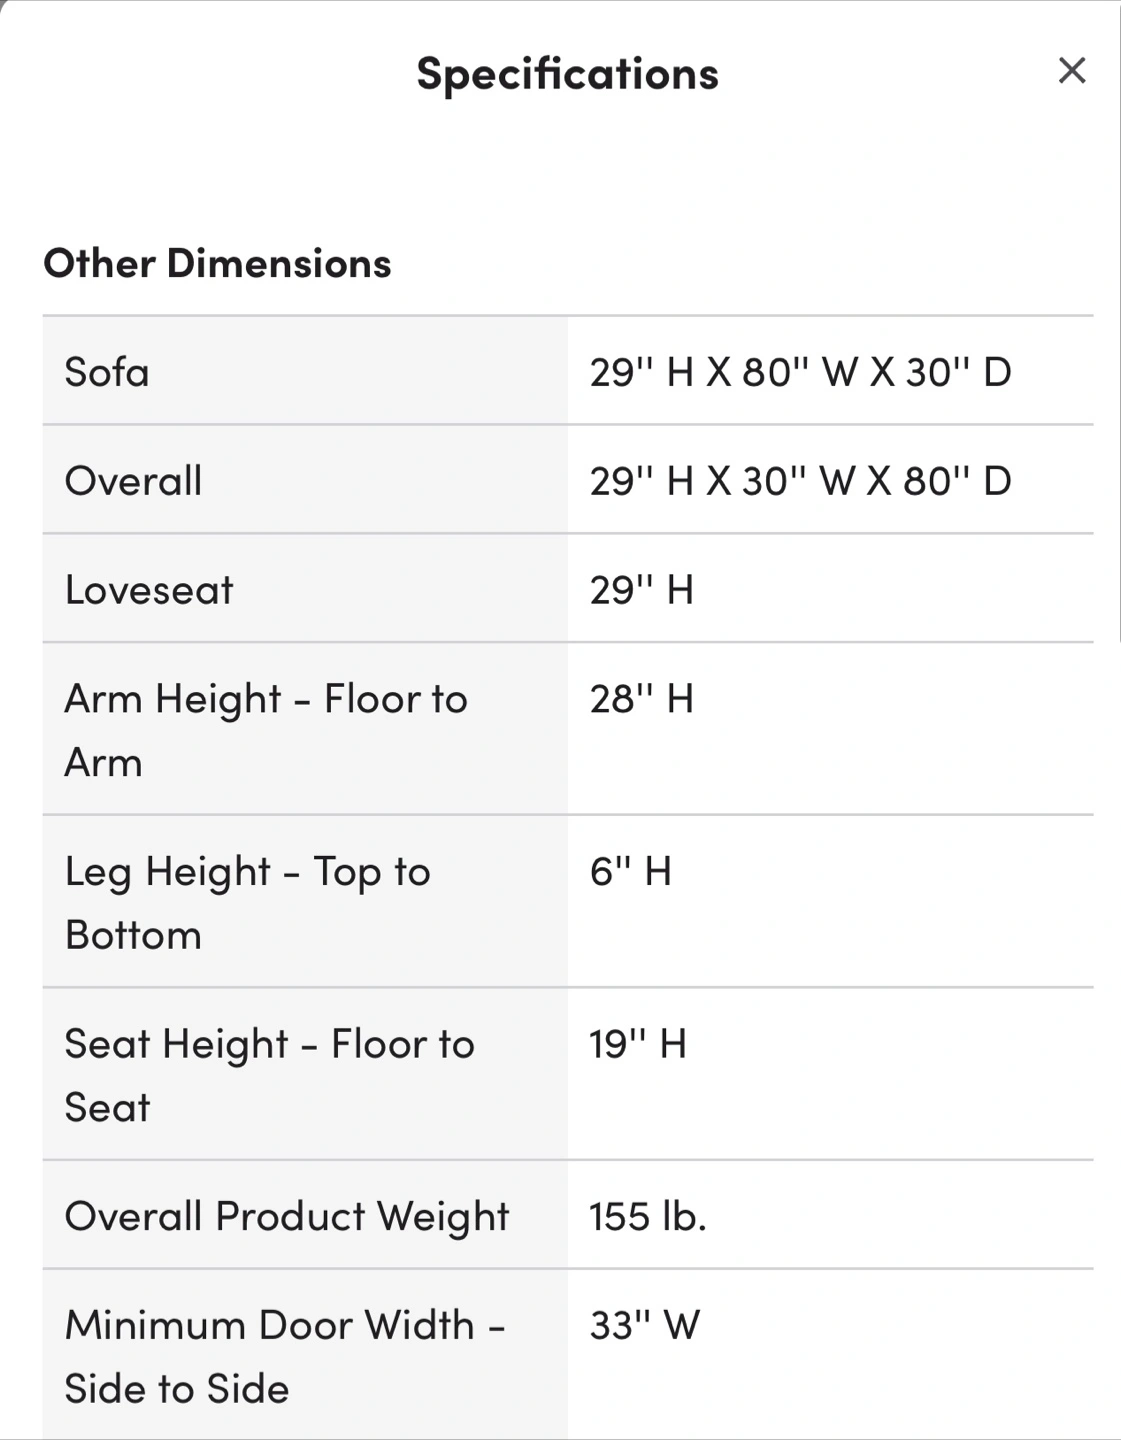Click the Specifications title
This screenshot has width=1121, height=1440.
pyautogui.click(x=567, y=74)
